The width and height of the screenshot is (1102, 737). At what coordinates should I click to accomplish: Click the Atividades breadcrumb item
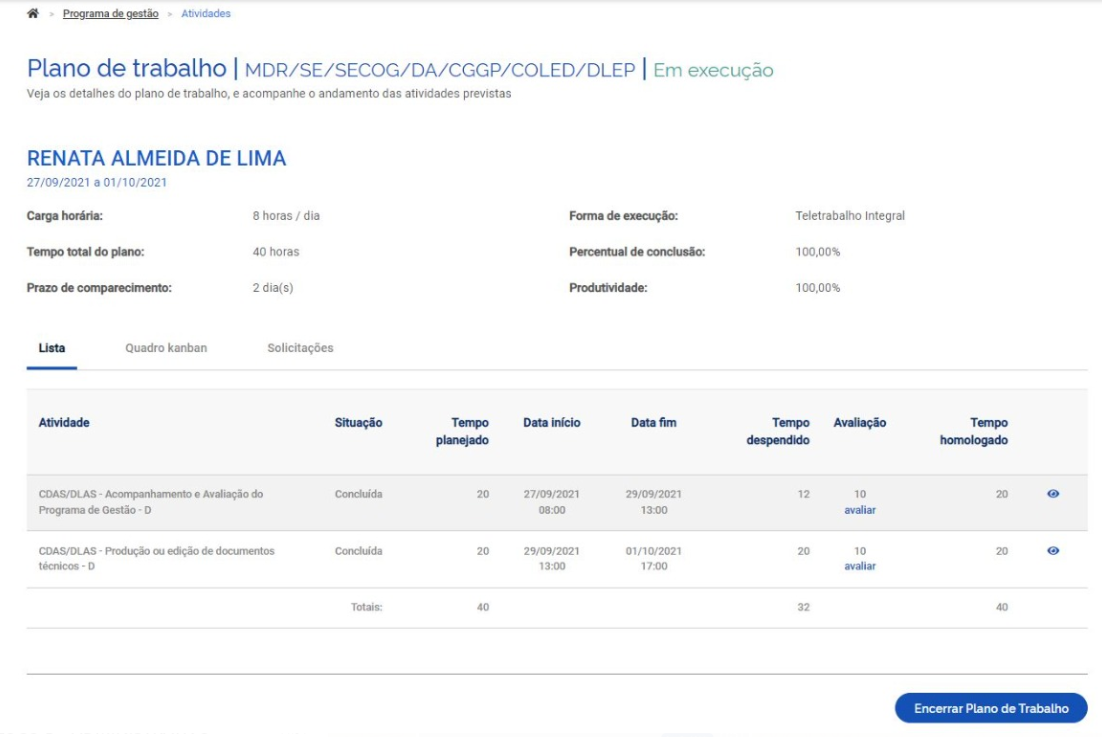pyautogui.click(x=205, y=14)
